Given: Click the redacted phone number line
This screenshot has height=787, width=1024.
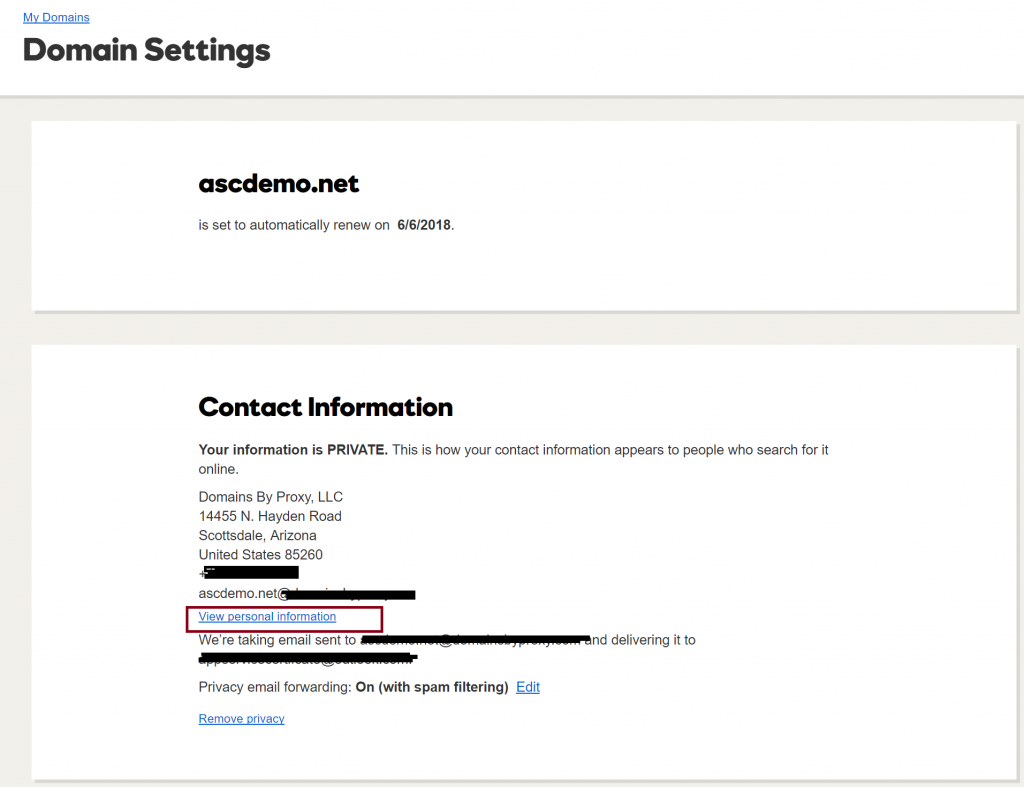Looking at the screenshot, I should pyautogui.click(x=250, y=573).
